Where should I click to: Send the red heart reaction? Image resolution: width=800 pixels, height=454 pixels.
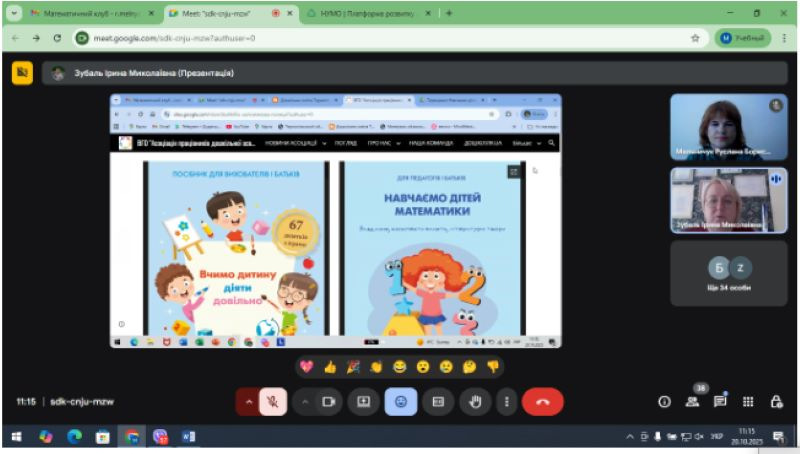tap(306, 367)
